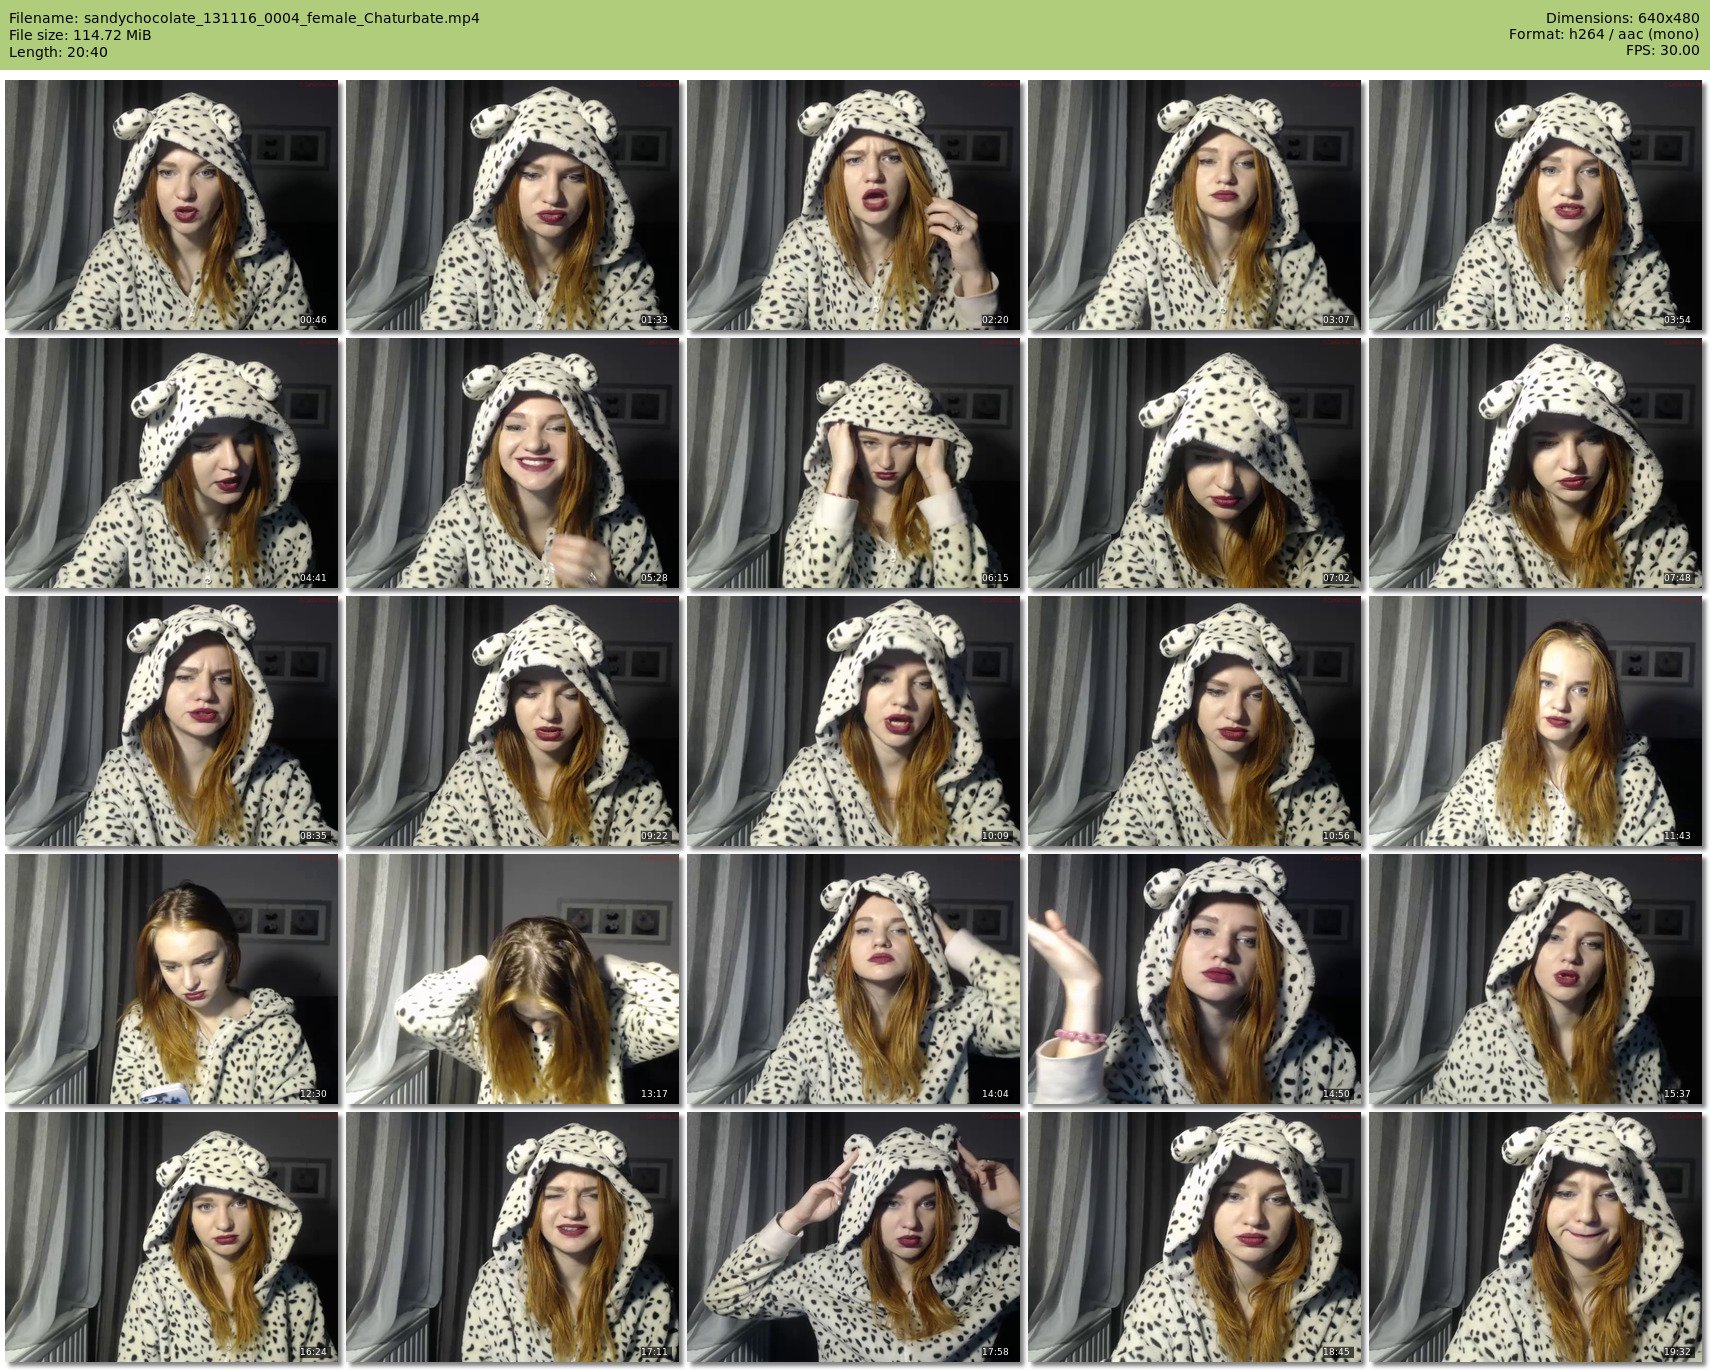This screenshot has height=1370, width=1710.
Task: Click the 'Format: h264 / aac (mono)' text
Action: point(1604,35)
